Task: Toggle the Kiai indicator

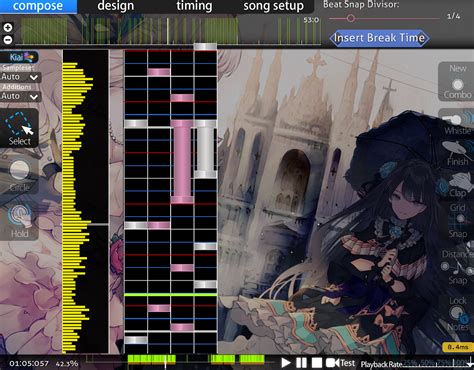Action: coord(20,57)
